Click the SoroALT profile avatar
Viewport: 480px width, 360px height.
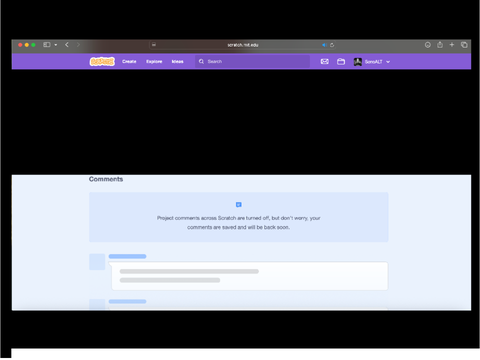(358, 62)
